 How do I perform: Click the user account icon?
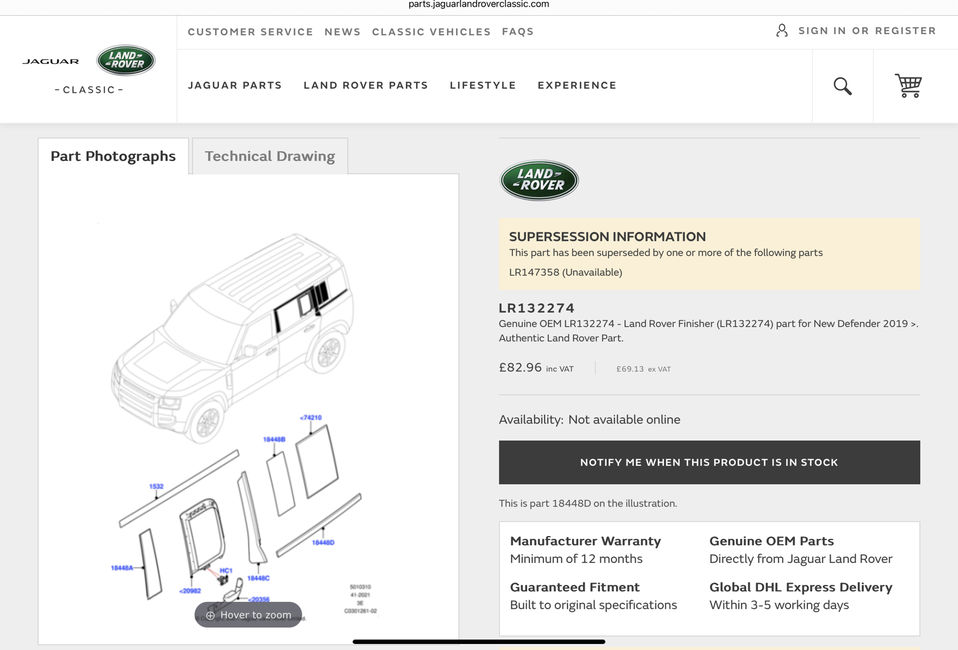pos(781,31)
